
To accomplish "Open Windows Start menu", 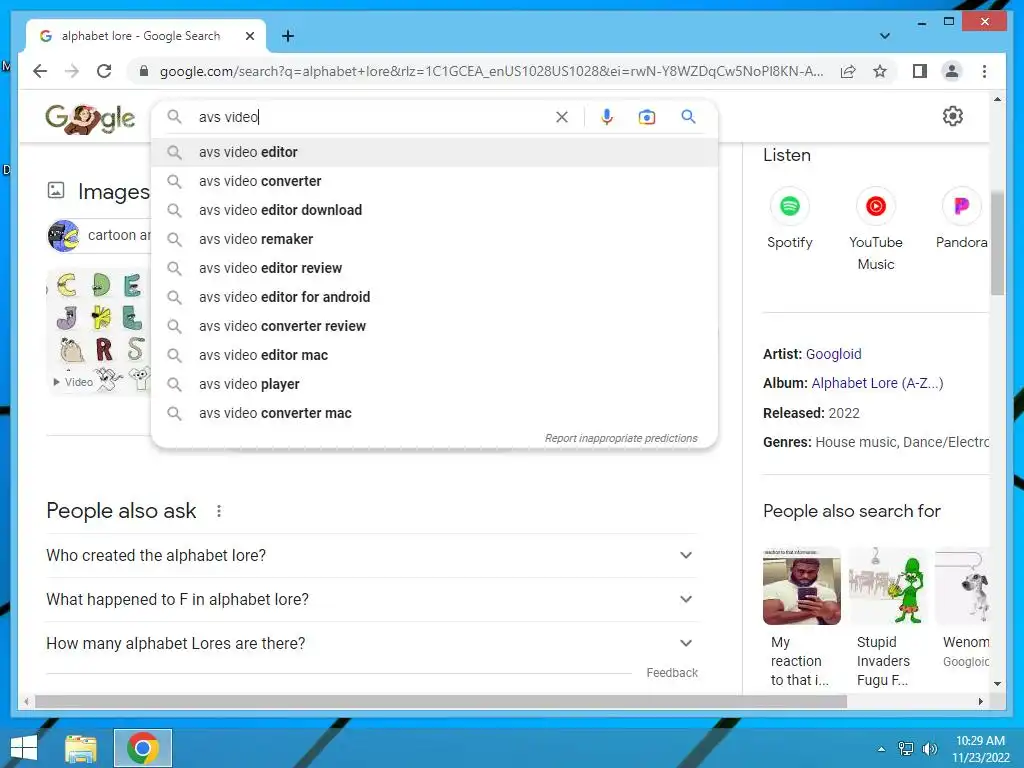I will coord(24,748).
